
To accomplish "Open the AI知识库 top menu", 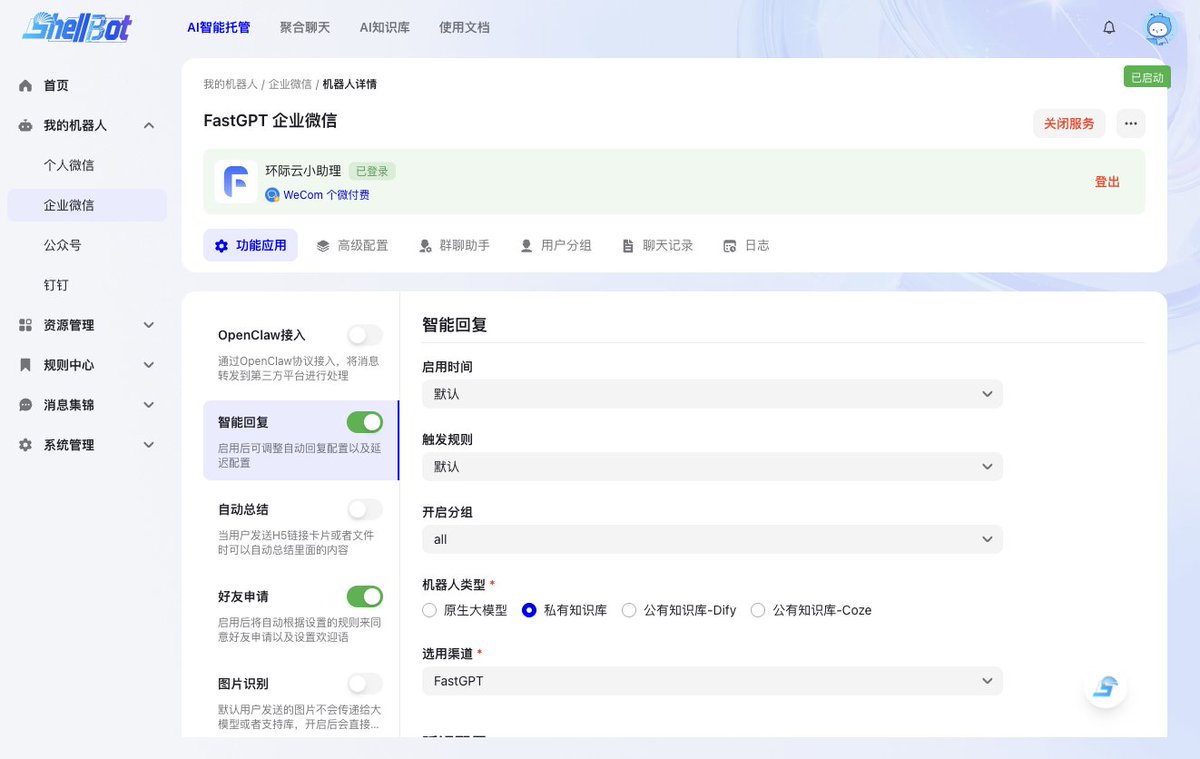I will (x=385, y=28).
